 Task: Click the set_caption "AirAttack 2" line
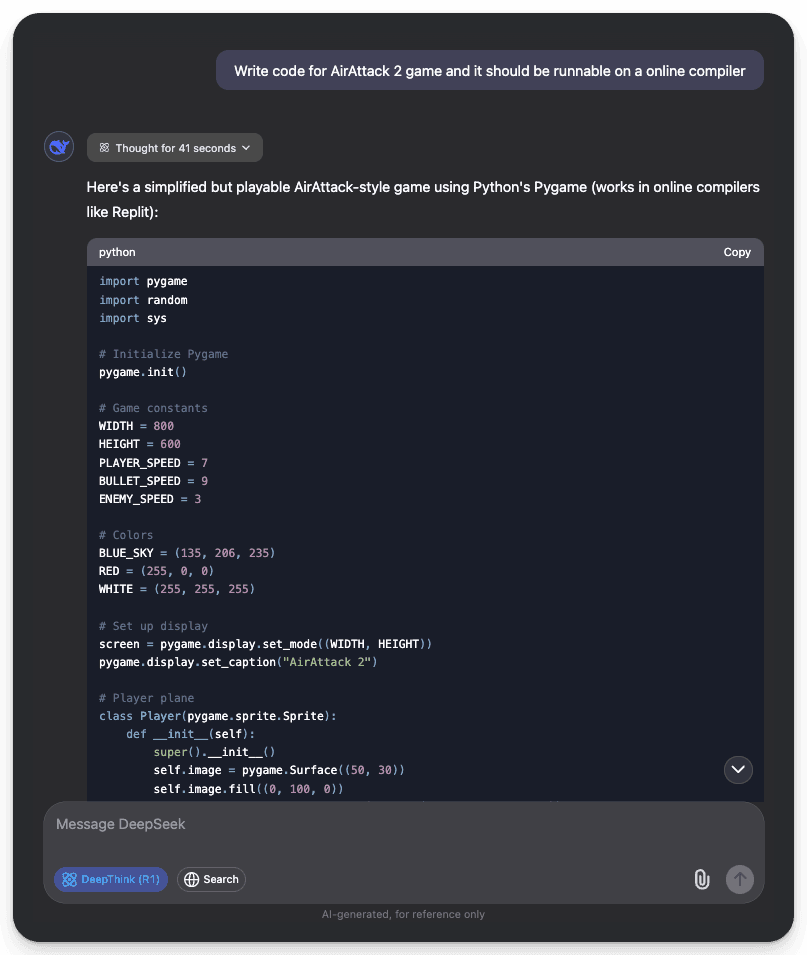pos(238,662)
